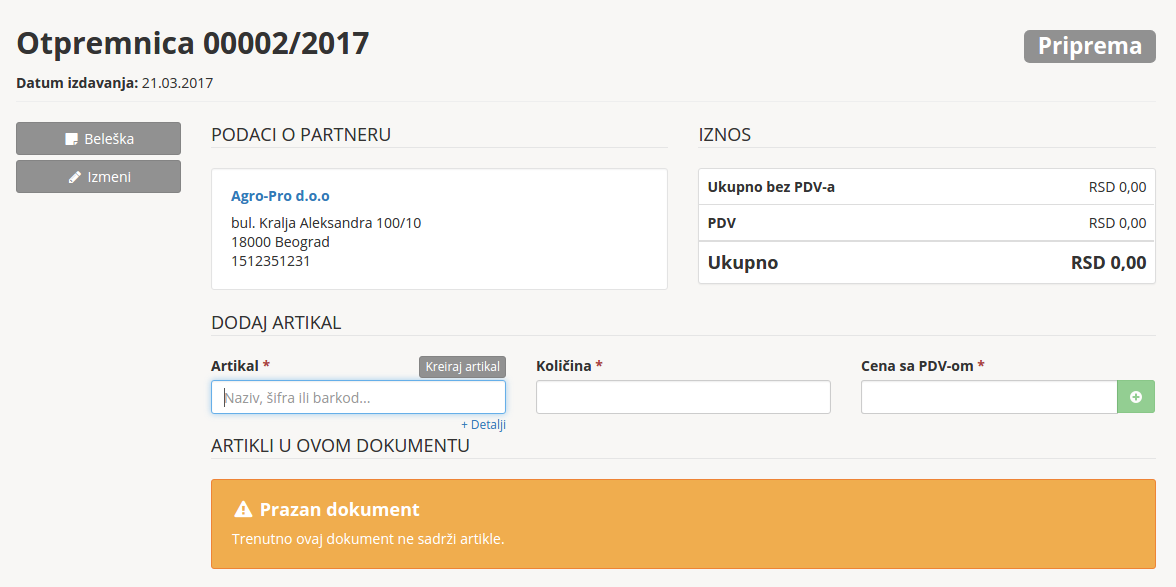The width and height of the screenshot is (1176, 587).
Task: Click the PDV amount row
Action: point(926,223)
